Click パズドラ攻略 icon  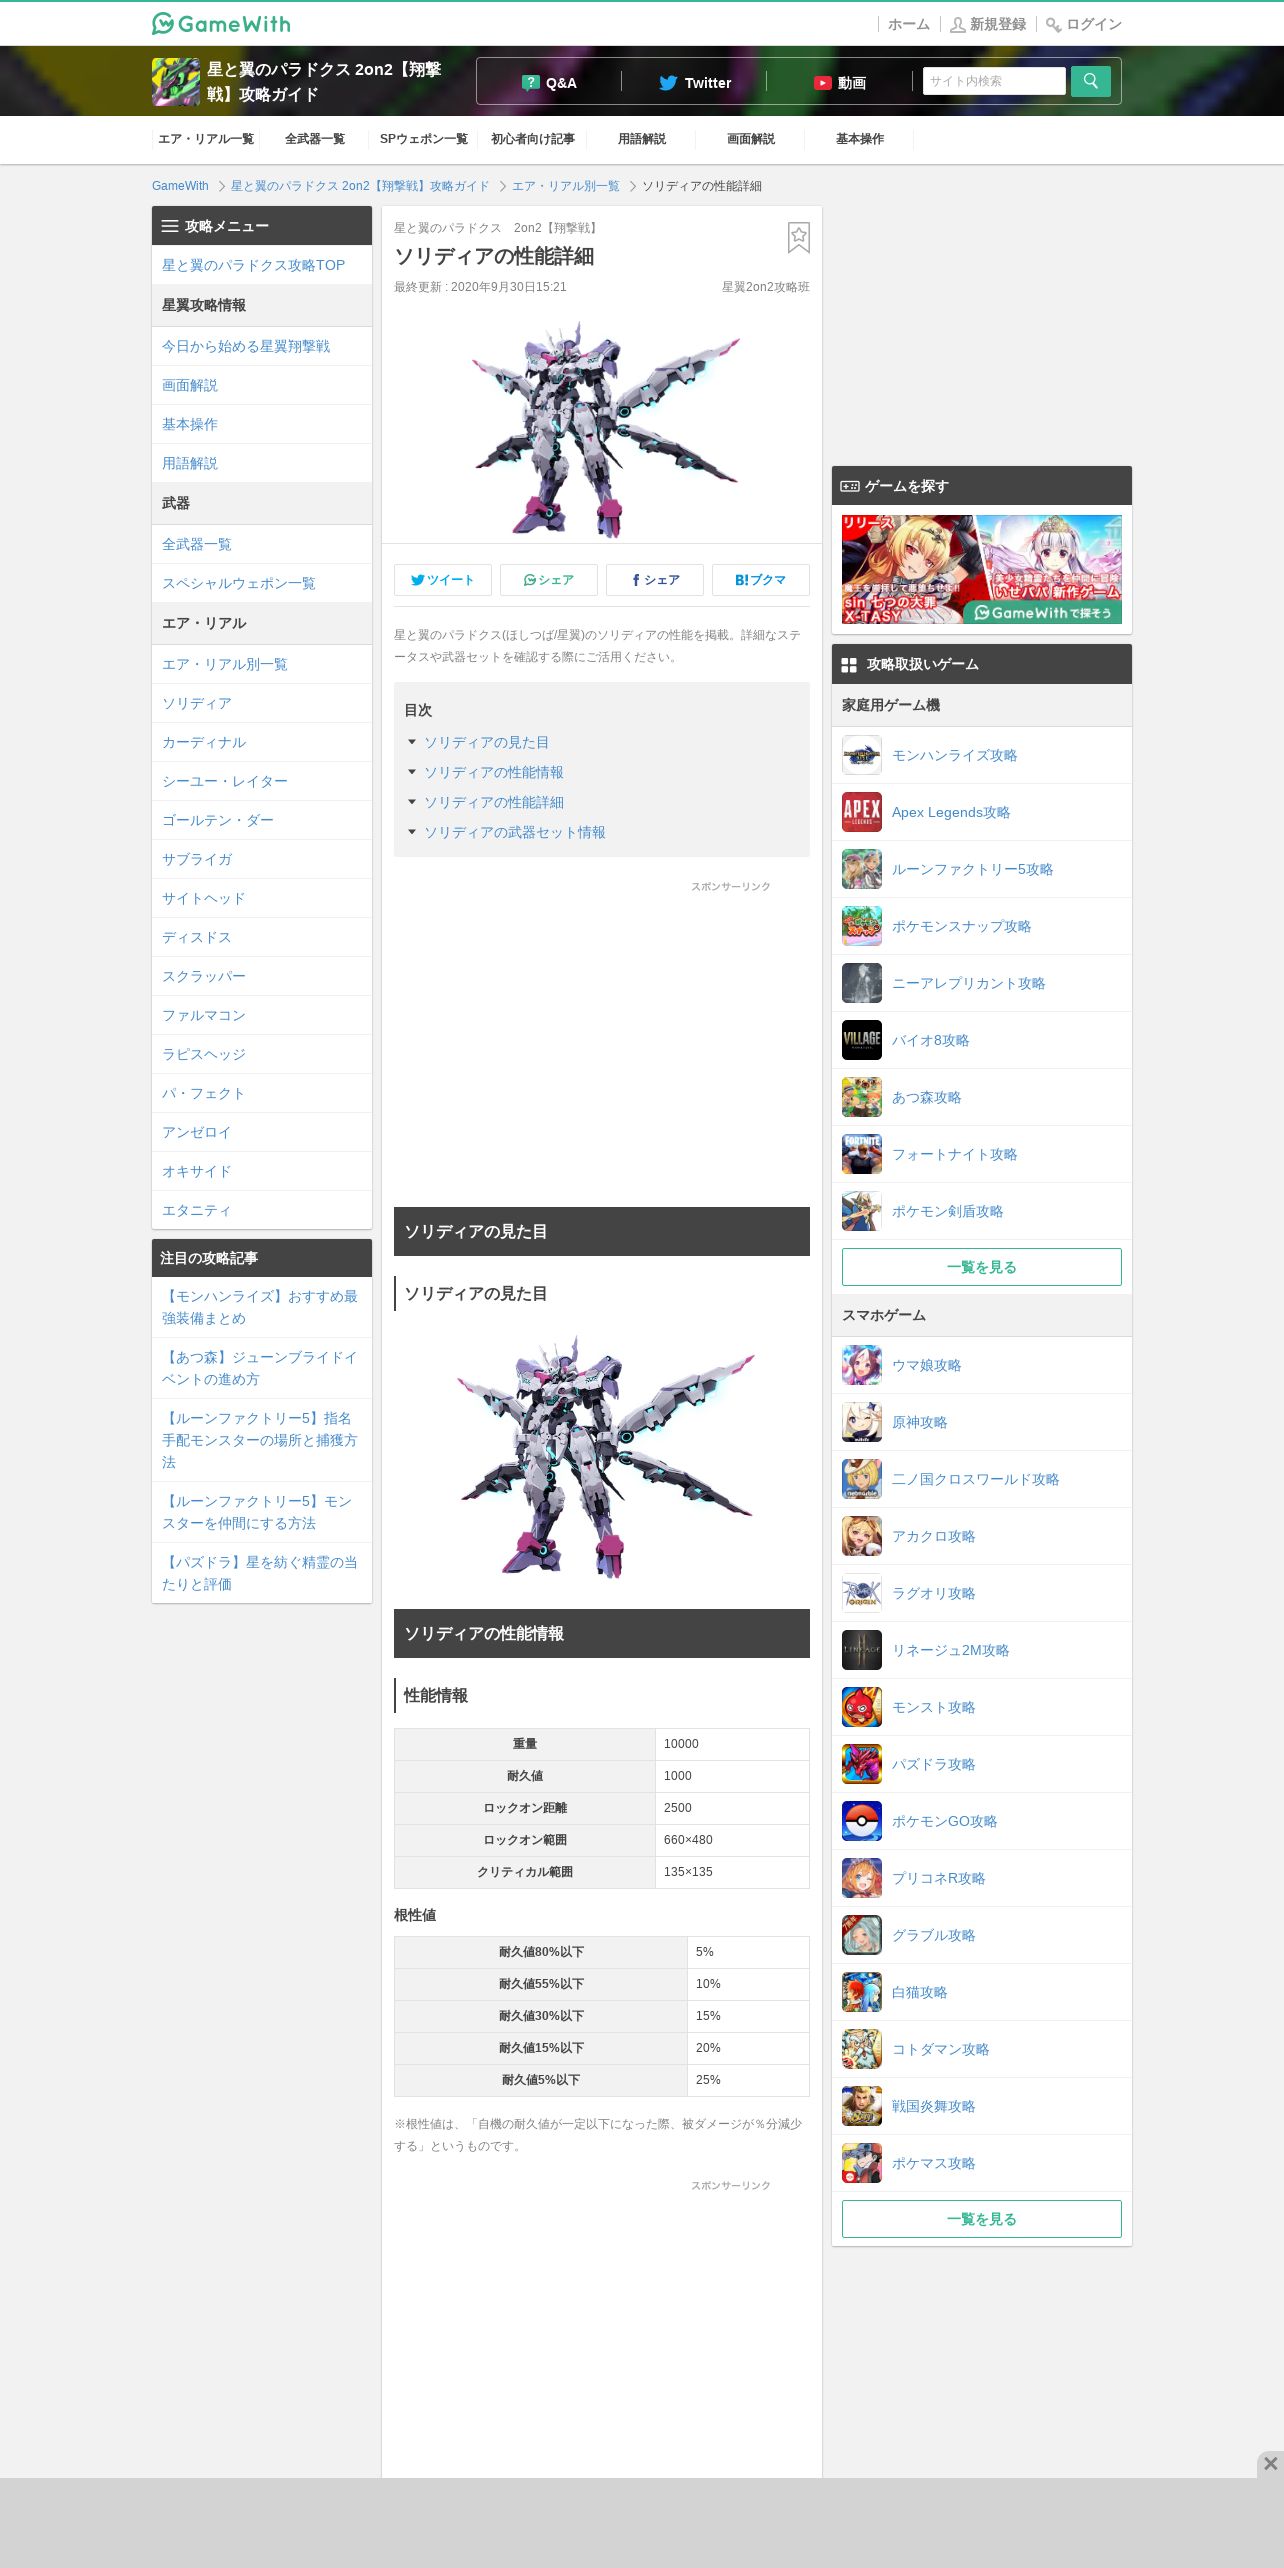861,1764
